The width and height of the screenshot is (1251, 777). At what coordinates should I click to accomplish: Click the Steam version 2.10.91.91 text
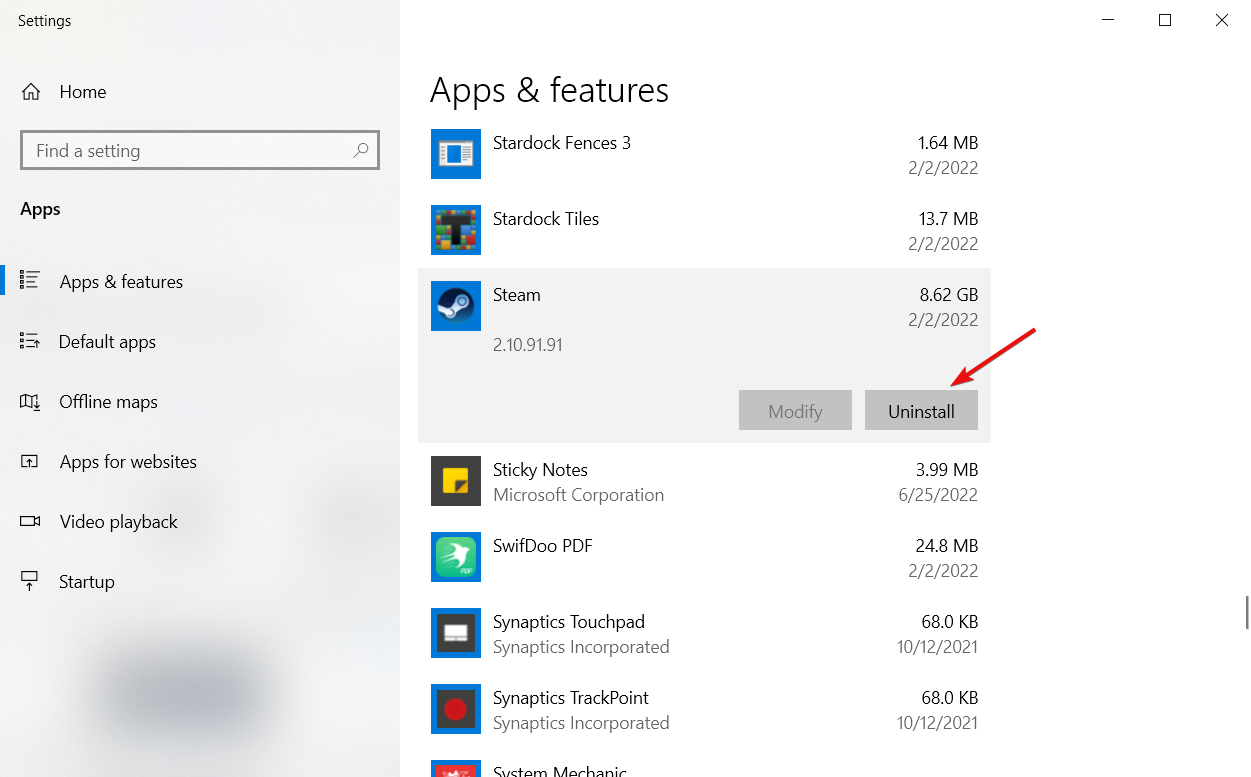tap(528, 345)
